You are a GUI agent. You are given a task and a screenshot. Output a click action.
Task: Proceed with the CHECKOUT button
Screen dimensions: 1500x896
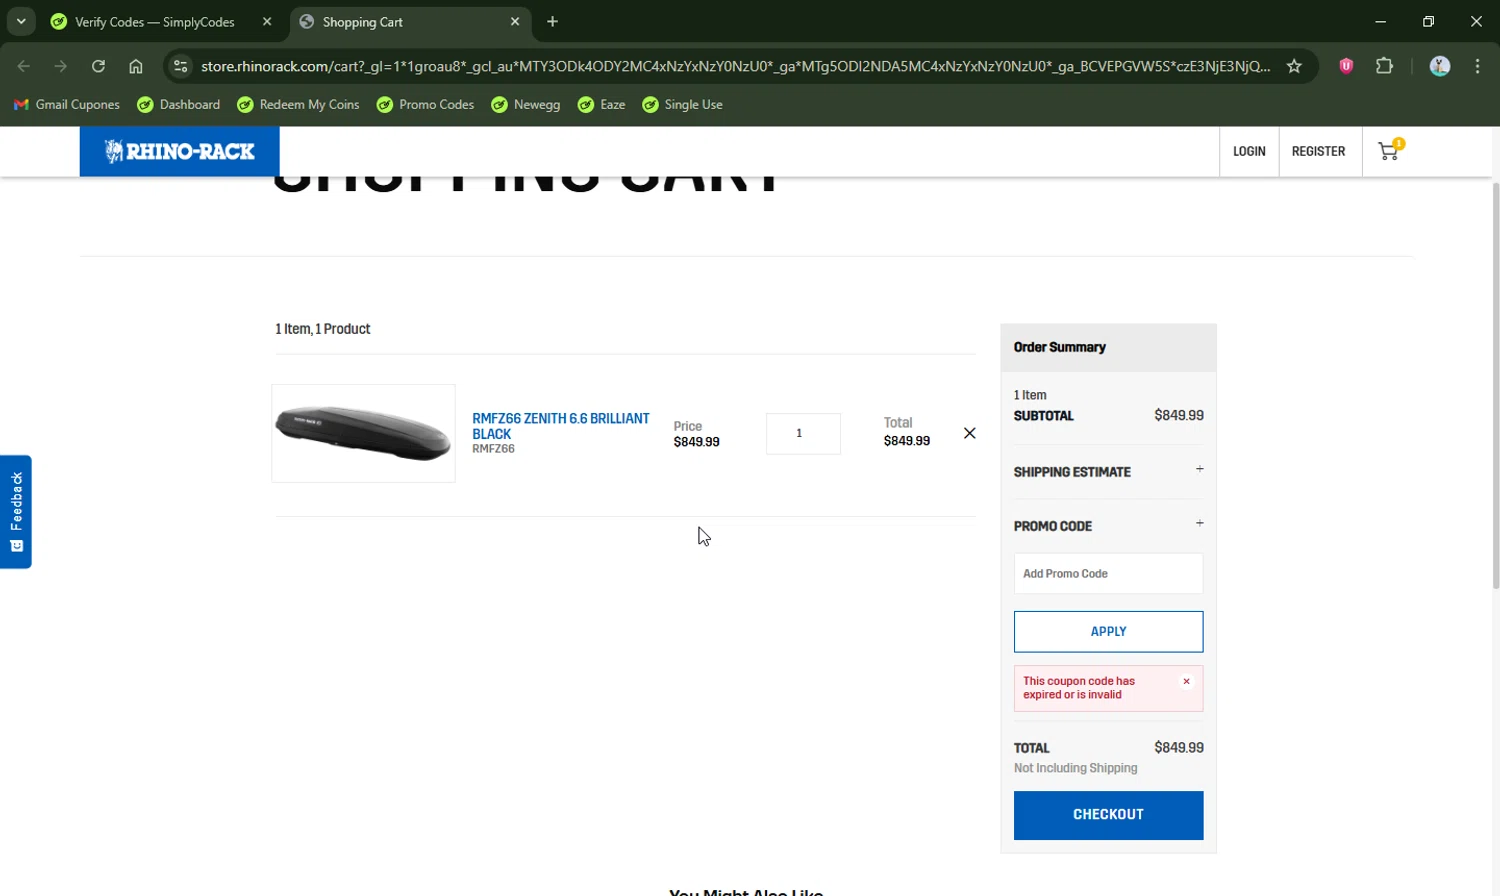pyautogui.click(x=1108, y=815)
